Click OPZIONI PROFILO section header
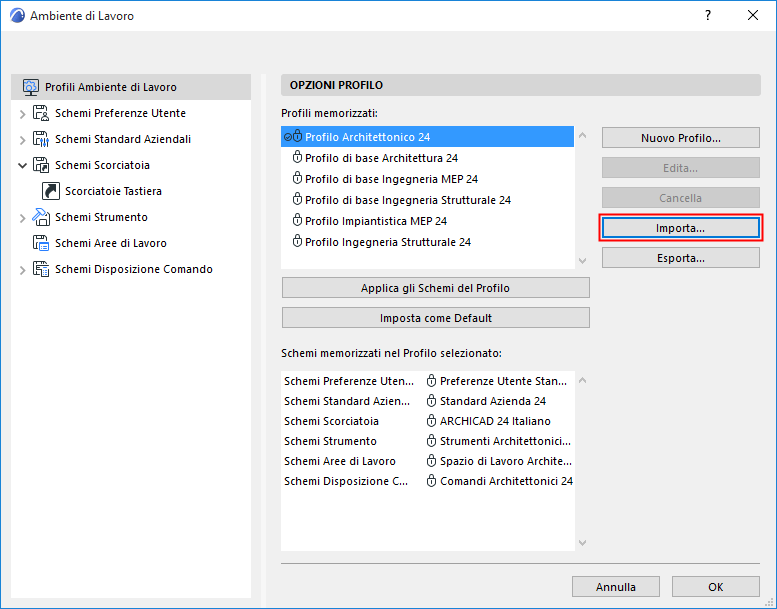Screen dimensions: 777x609 521,85
